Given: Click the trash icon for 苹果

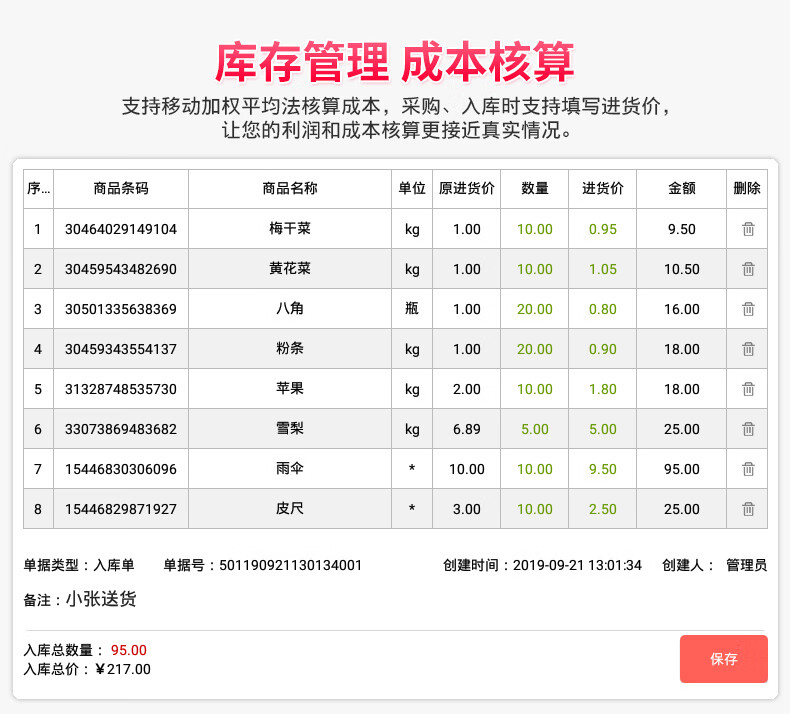Looking at the screenshot, I should pyautogui.click(x=747, y=389).
